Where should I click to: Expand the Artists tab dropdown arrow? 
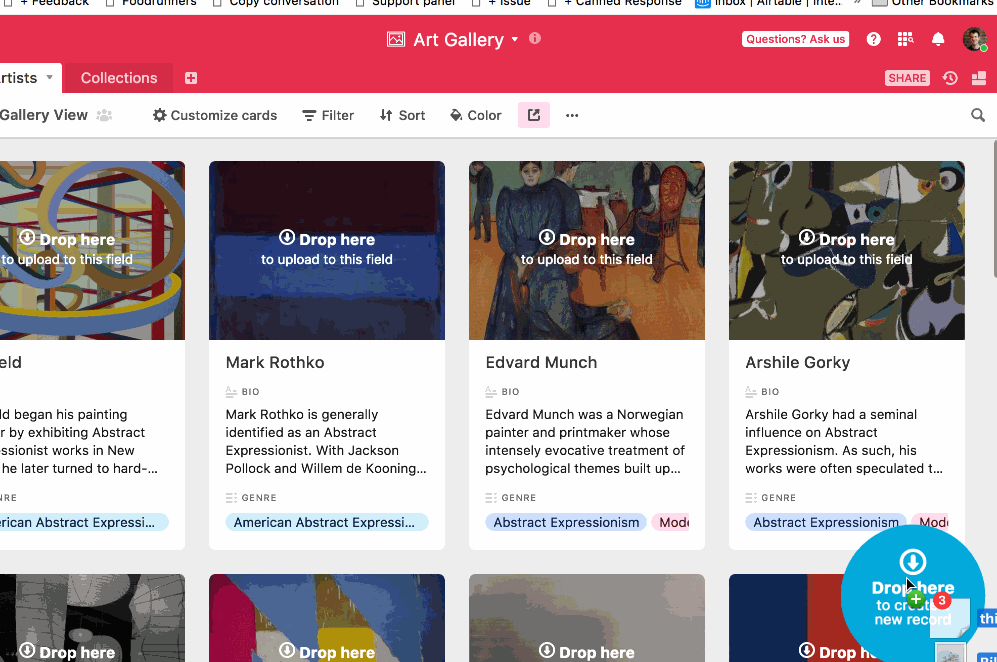50,78
